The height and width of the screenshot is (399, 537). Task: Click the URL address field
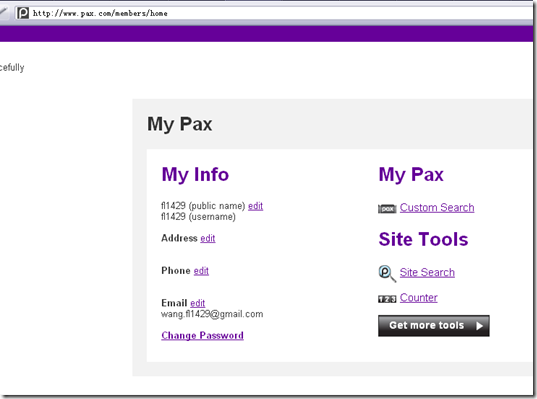pos(274,13)
